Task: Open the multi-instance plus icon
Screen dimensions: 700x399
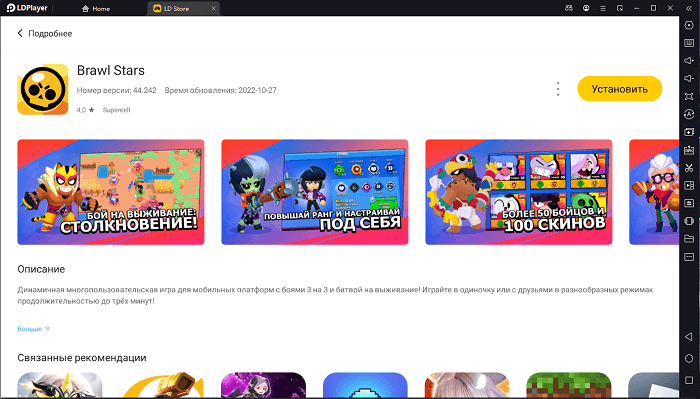Action: 689,132
